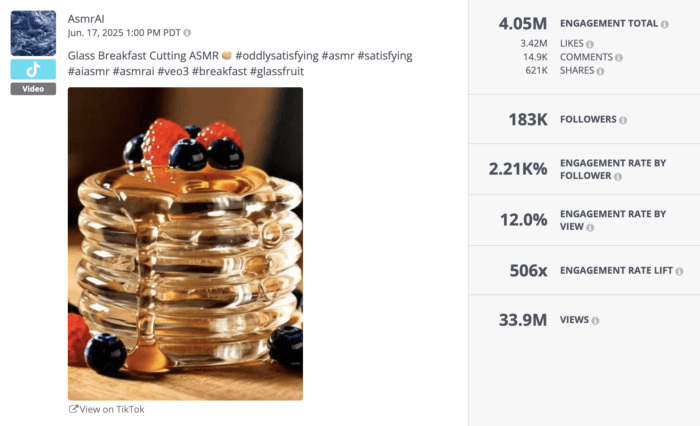Image resolution: width=700 pixels, height=426 pixels.
Task: Open the AsmrAI account name
Action: (88, 18)
